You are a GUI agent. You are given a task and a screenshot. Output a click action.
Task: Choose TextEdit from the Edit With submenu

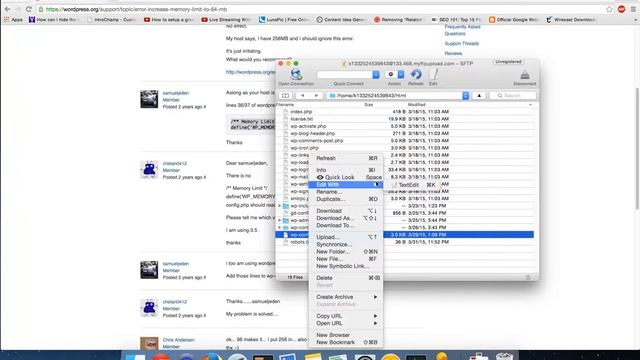[413, 185]
